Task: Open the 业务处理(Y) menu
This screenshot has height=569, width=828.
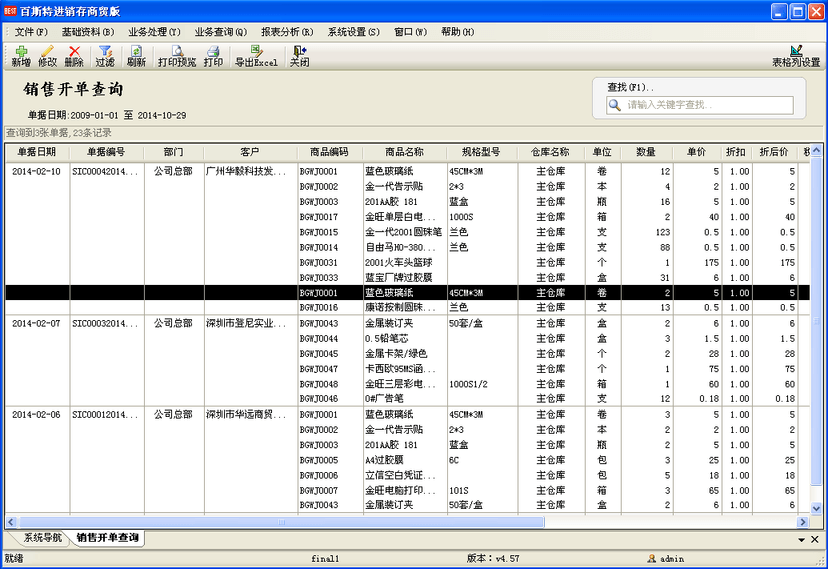Action: (x=154, y=32)
